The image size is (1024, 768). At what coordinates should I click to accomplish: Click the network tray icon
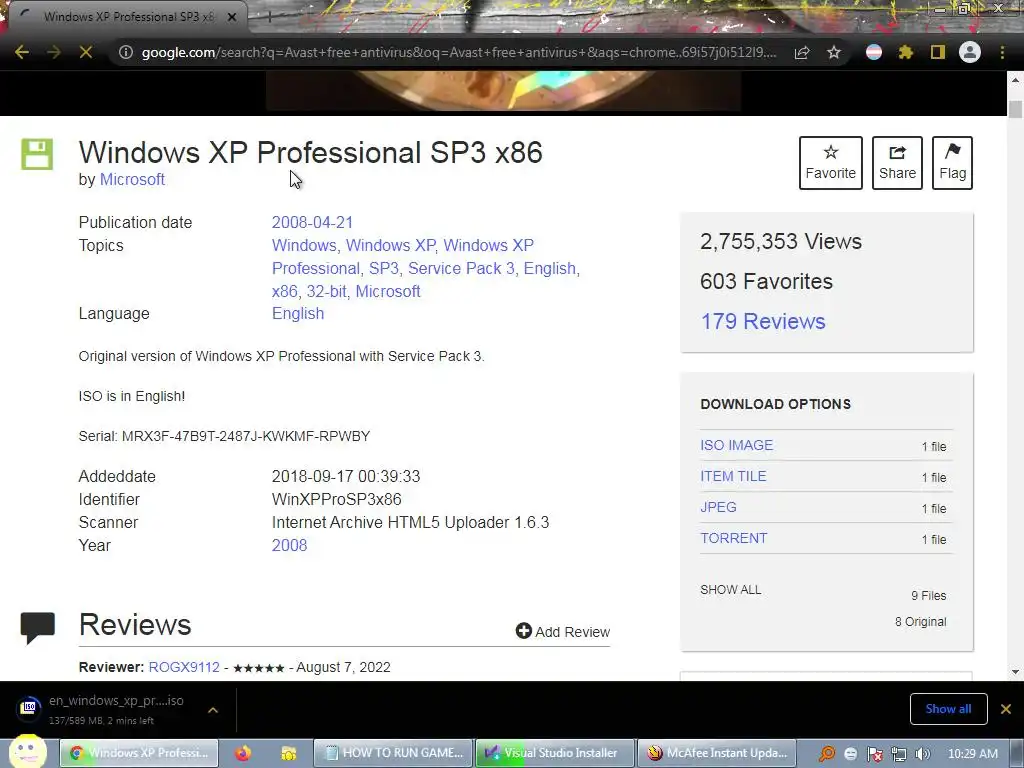click(899, 754)
